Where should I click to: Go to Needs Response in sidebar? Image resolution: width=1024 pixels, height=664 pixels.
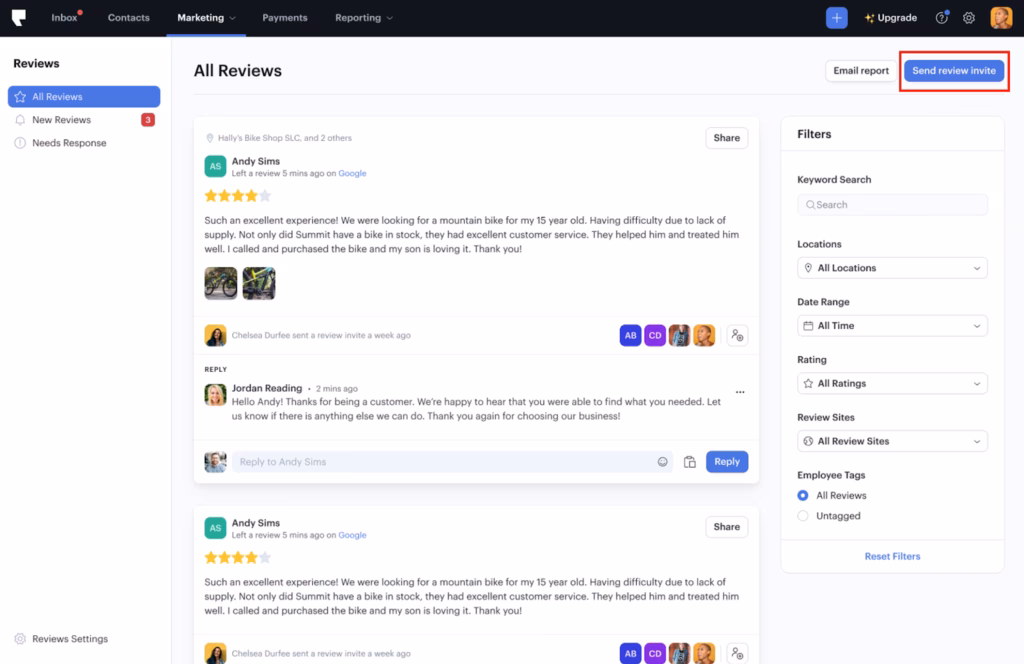(x=69, y=143)
